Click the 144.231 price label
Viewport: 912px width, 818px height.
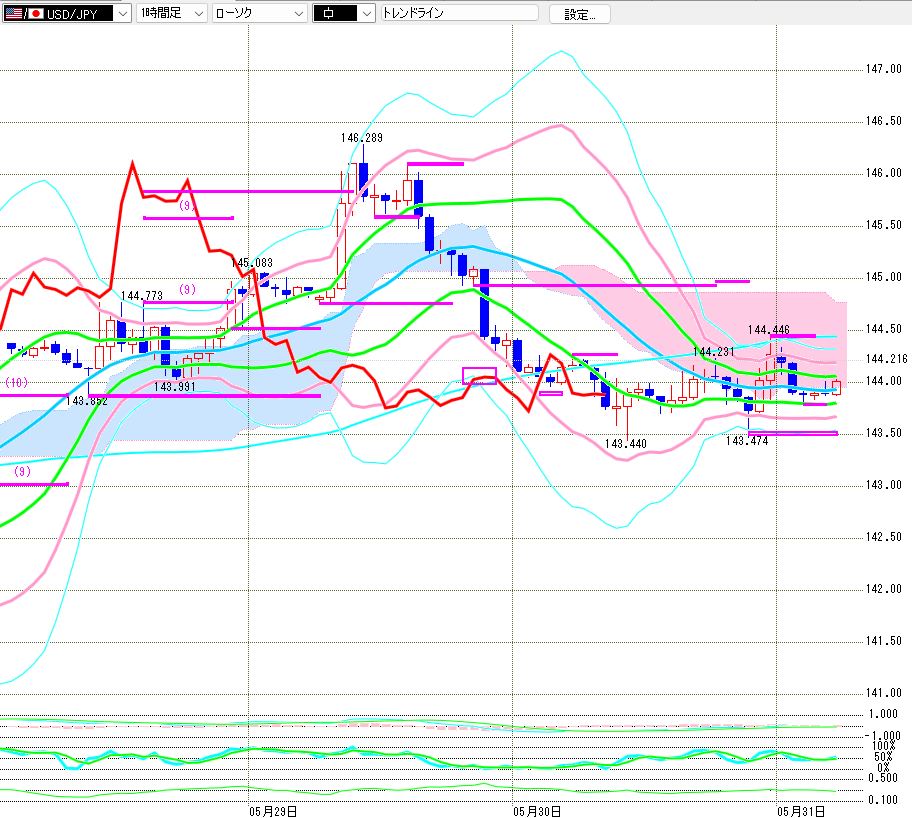click(714, 351)
